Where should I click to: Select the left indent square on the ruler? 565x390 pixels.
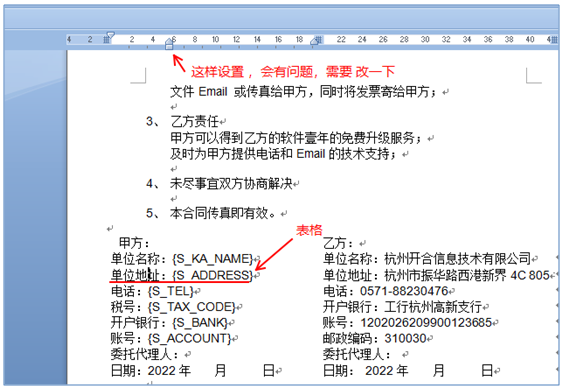coord(169,46)
